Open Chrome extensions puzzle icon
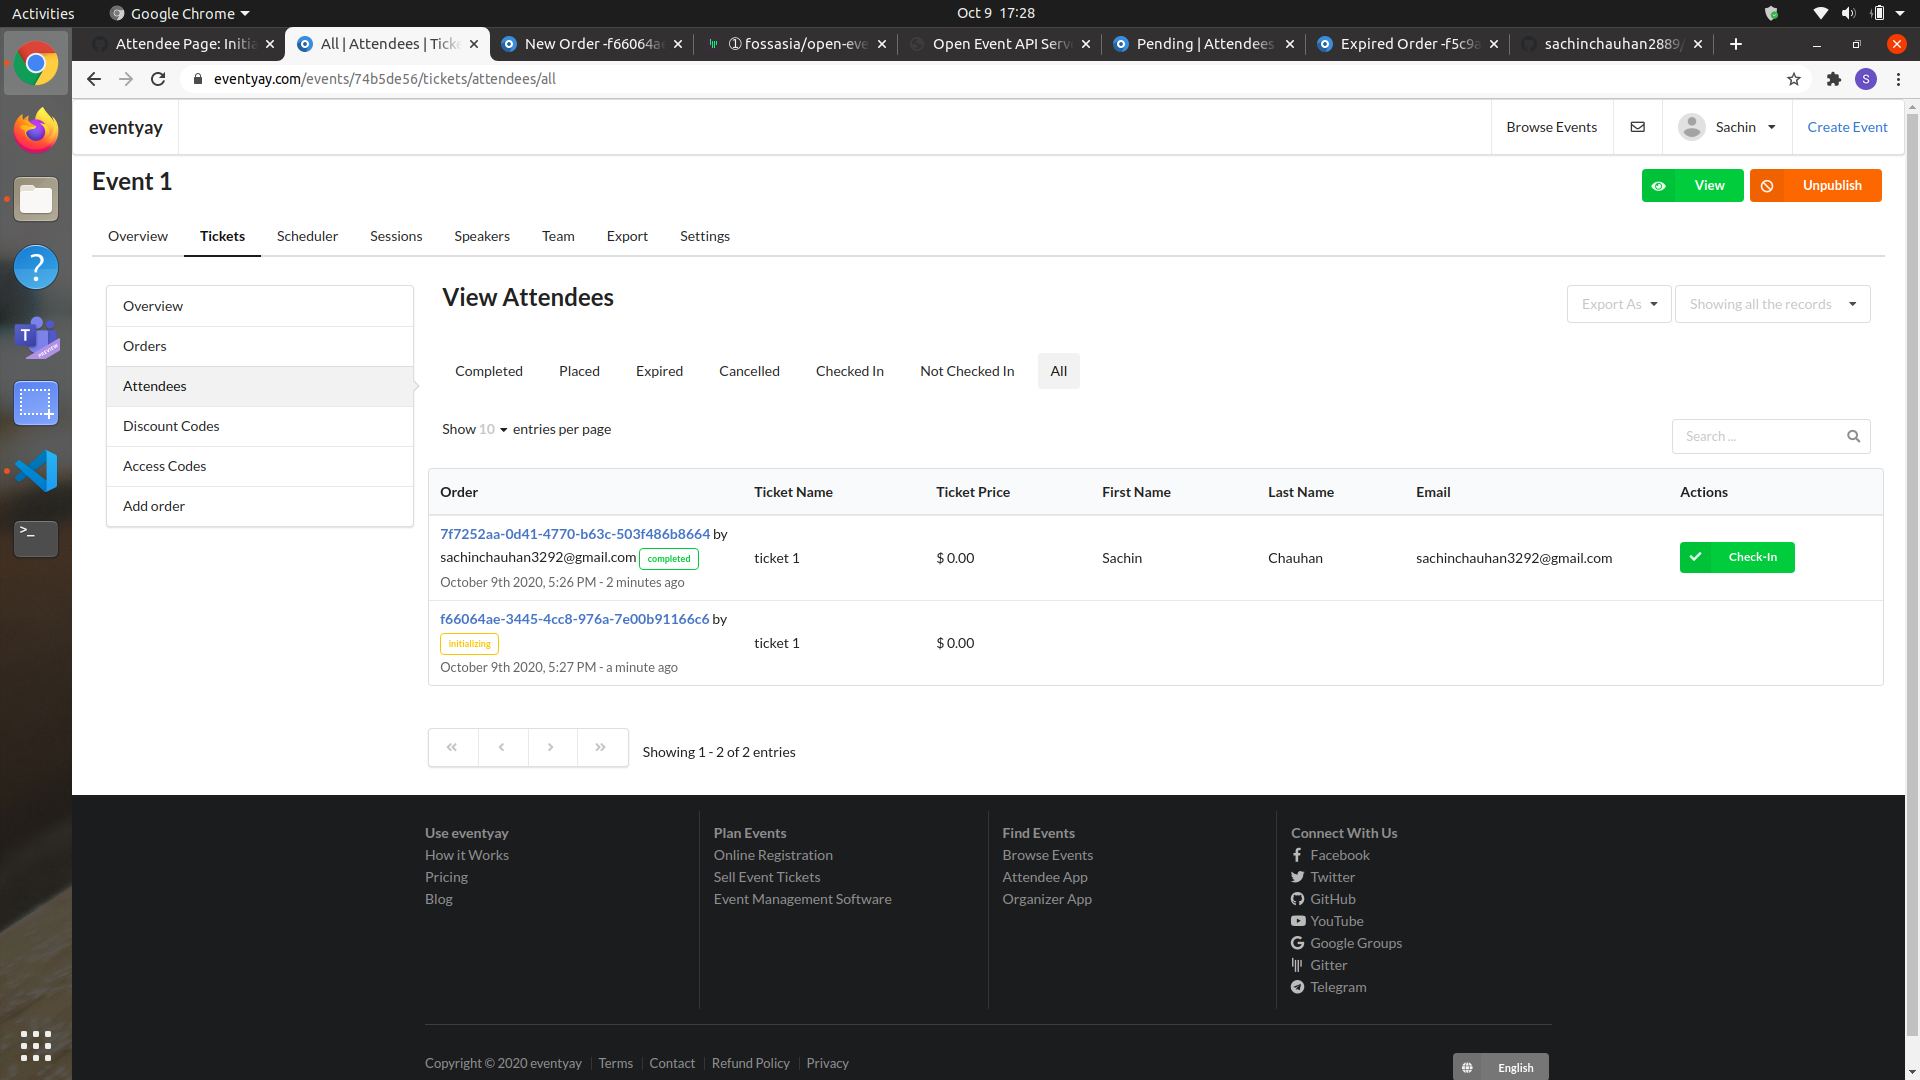Screen dimensions: 1920x1080 (1833, 79)
